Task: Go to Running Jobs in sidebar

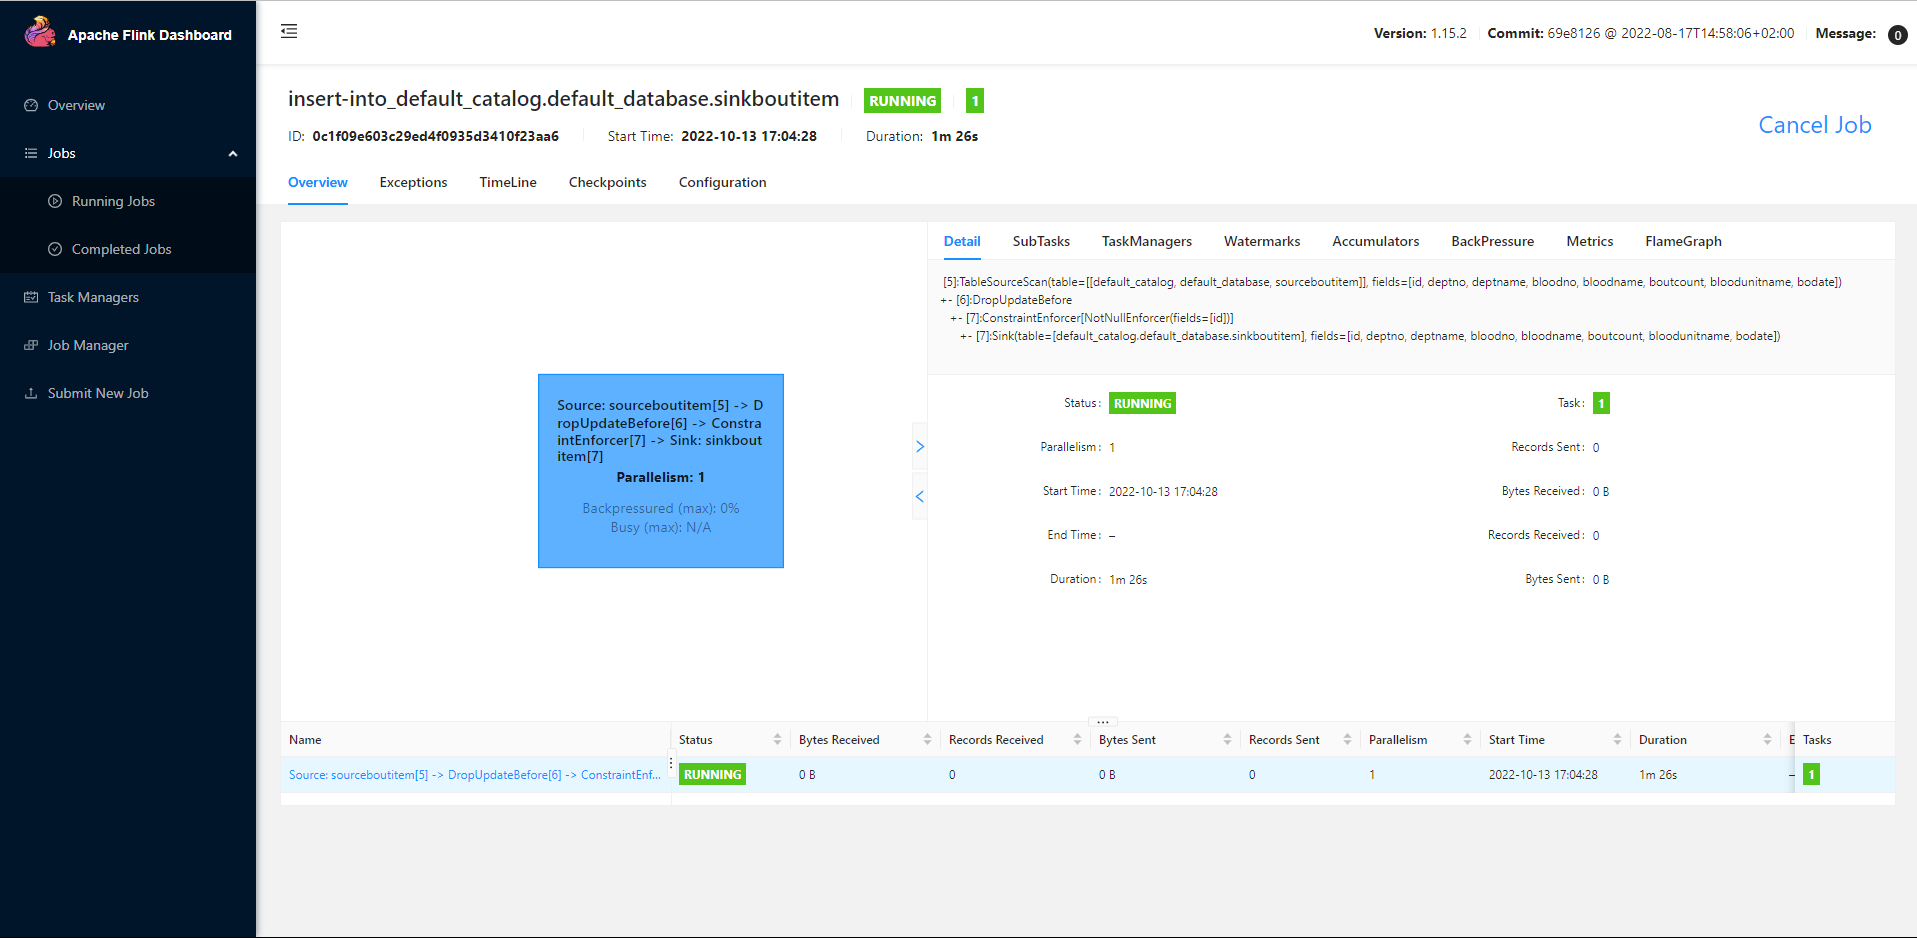Action: 113,201
